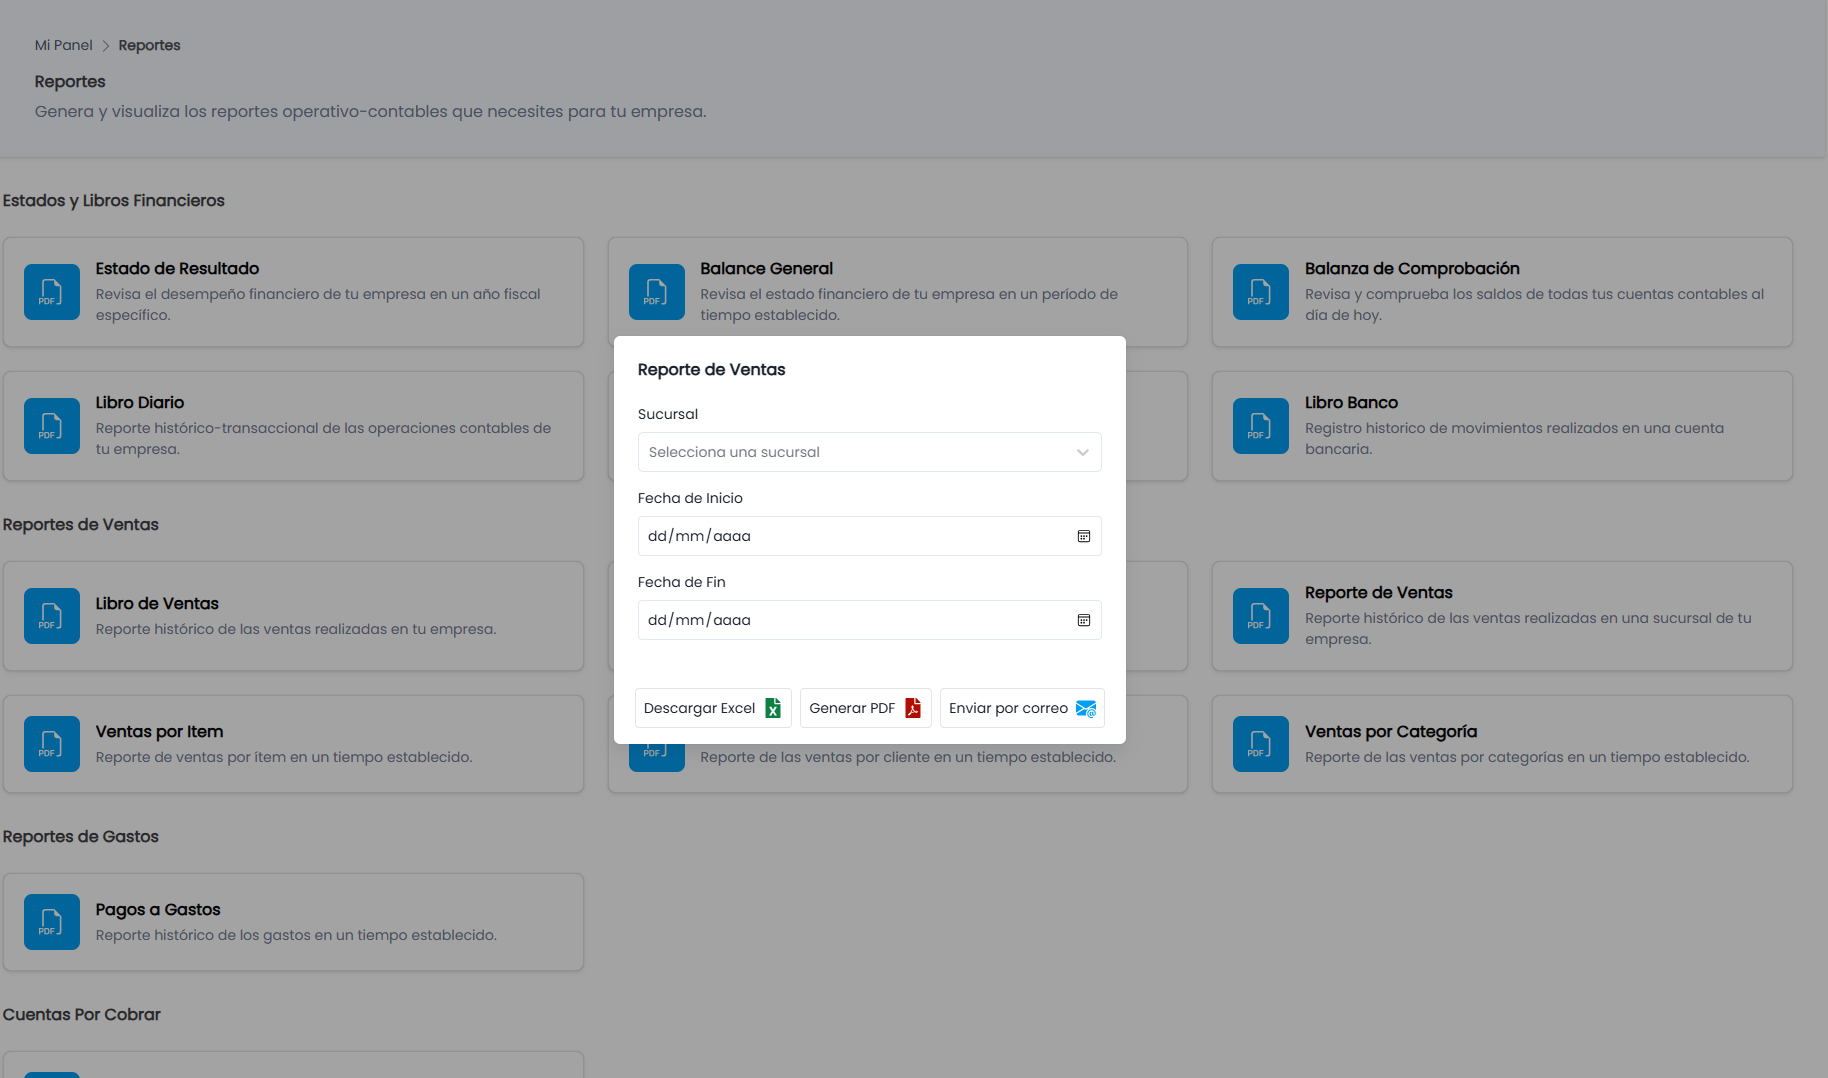
Task: Click the ventas por cliente description text
Action: (x=908, y=757)
